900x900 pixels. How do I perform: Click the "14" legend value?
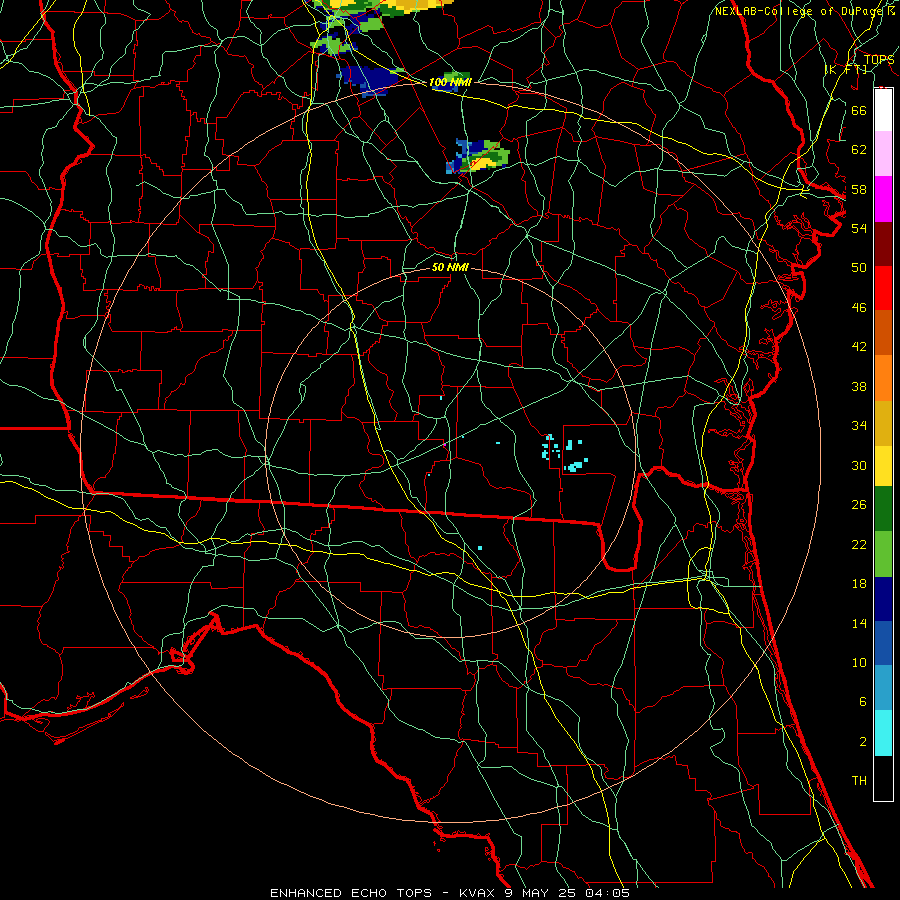point(859,623)
